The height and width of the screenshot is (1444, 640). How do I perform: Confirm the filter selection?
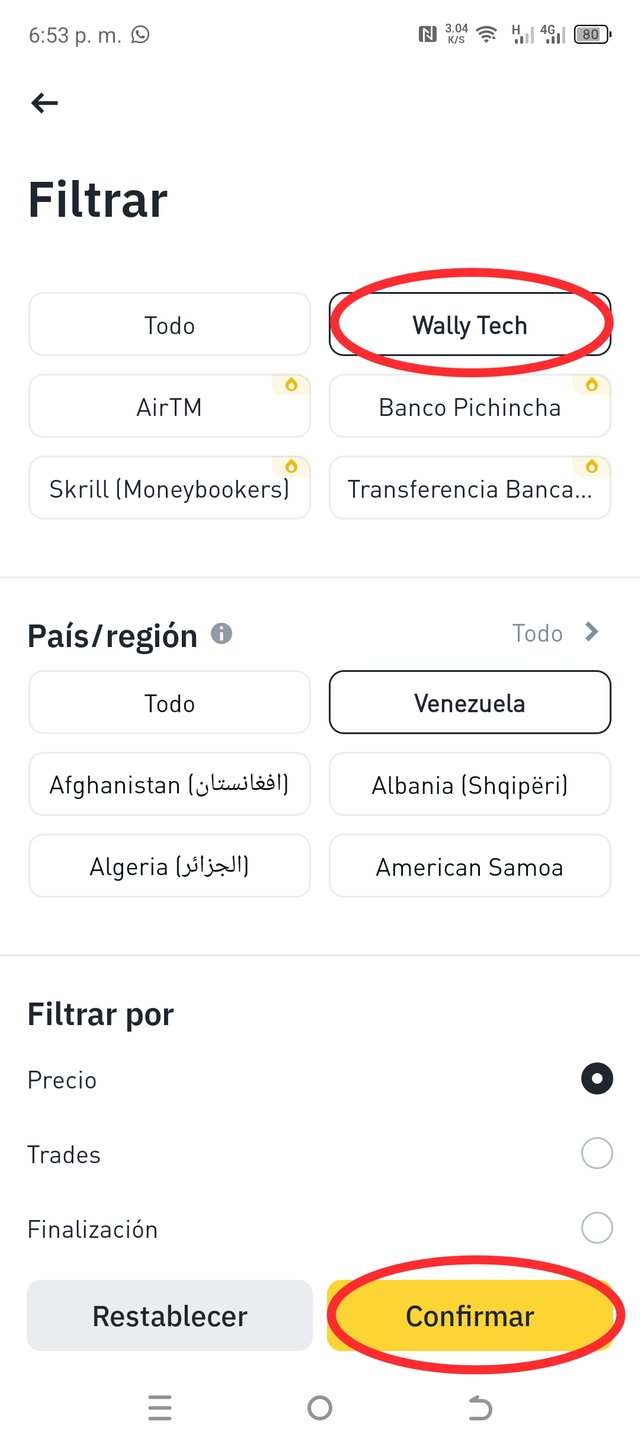click(x=470, y=1316)
